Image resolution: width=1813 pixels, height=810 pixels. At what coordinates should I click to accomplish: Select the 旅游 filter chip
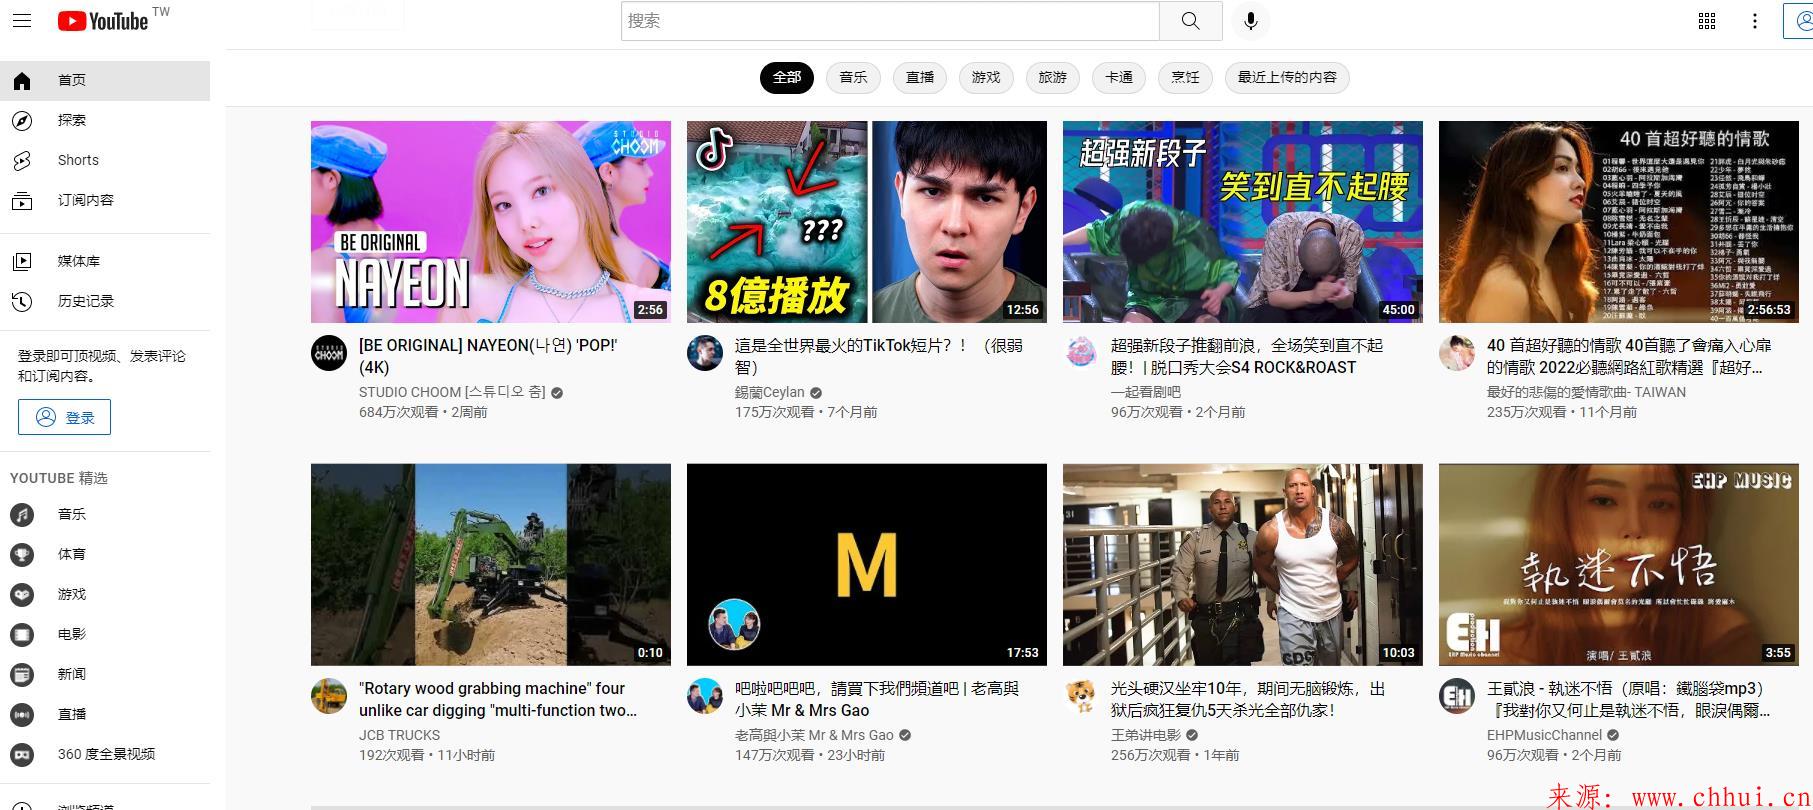[1053, 78]
